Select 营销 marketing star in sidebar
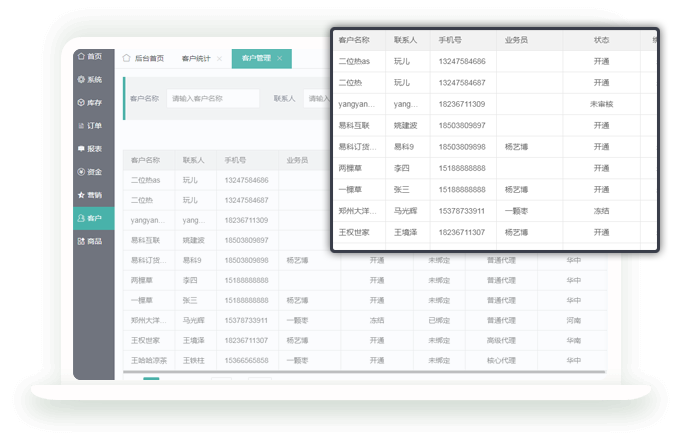 [91, 195]
